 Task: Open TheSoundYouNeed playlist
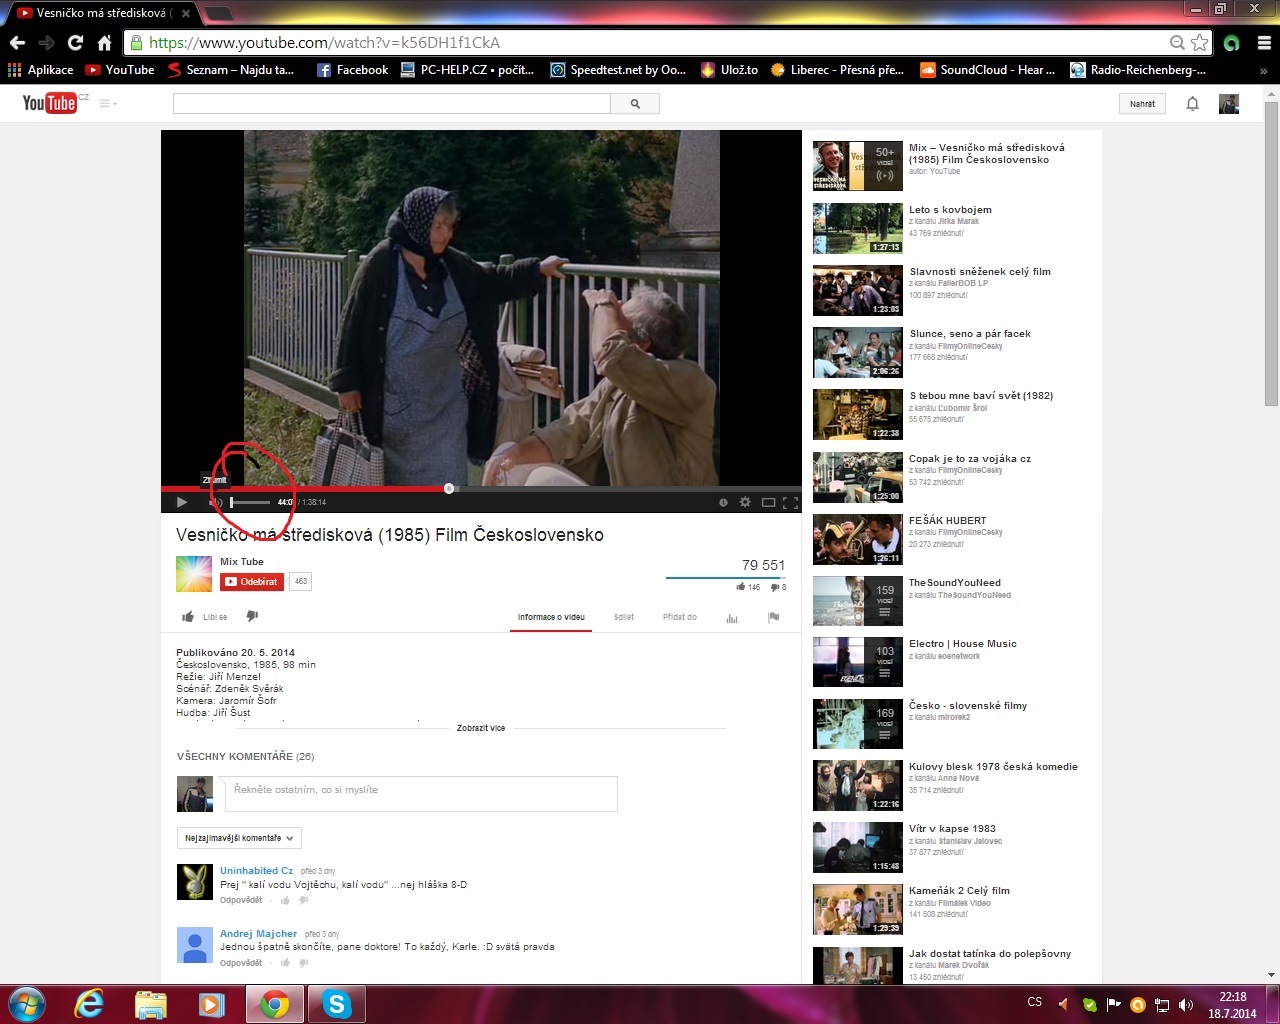click(955, 583)
